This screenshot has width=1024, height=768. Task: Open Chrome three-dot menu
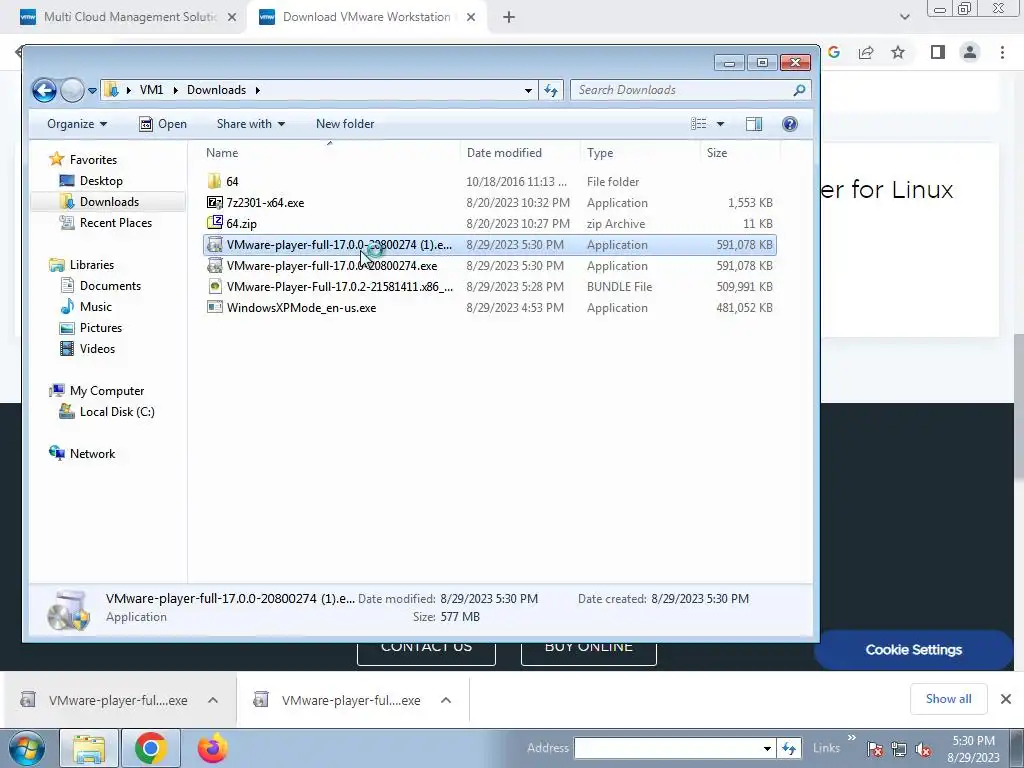point(1002,52)
